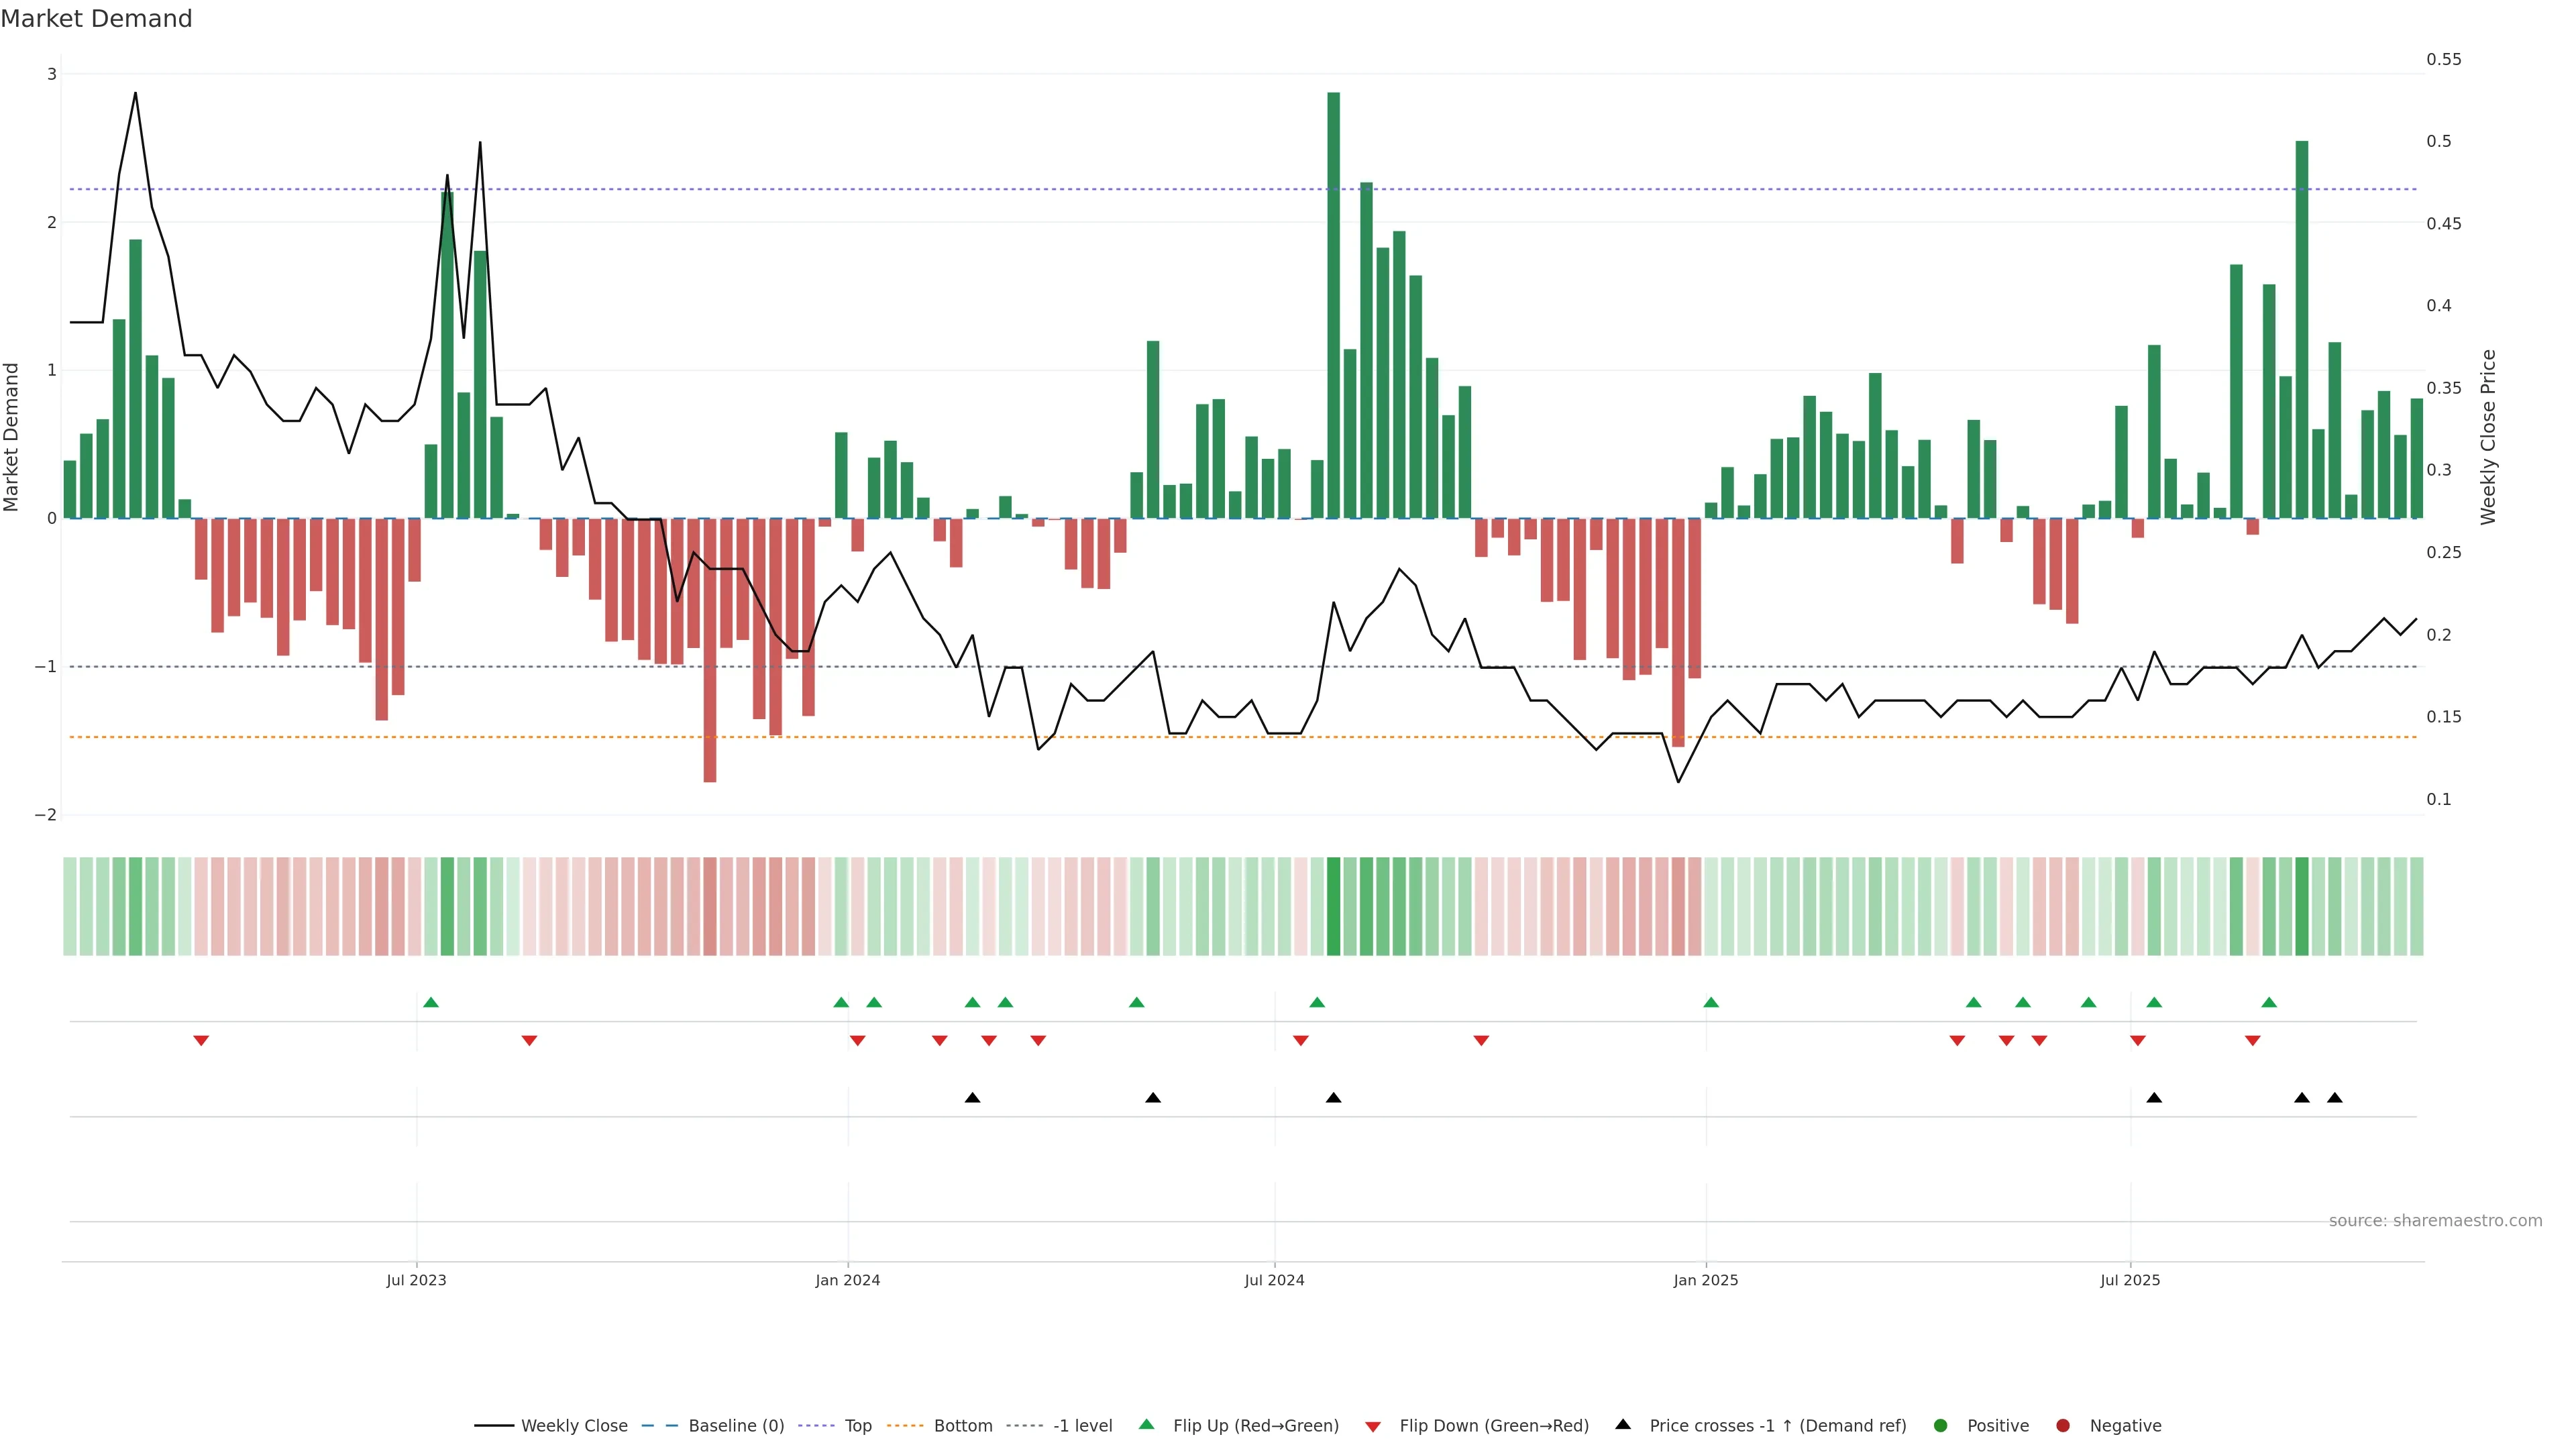Click green Flip Up triangle legend icon
The width and height of the screenshot is (2576, 1449).
coord(1147,1424)
